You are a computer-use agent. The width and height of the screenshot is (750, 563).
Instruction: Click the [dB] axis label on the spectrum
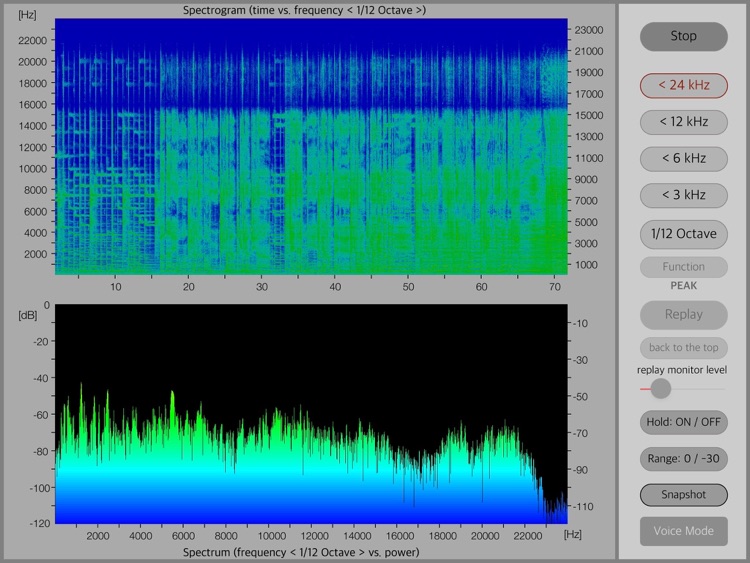(27, 316)
